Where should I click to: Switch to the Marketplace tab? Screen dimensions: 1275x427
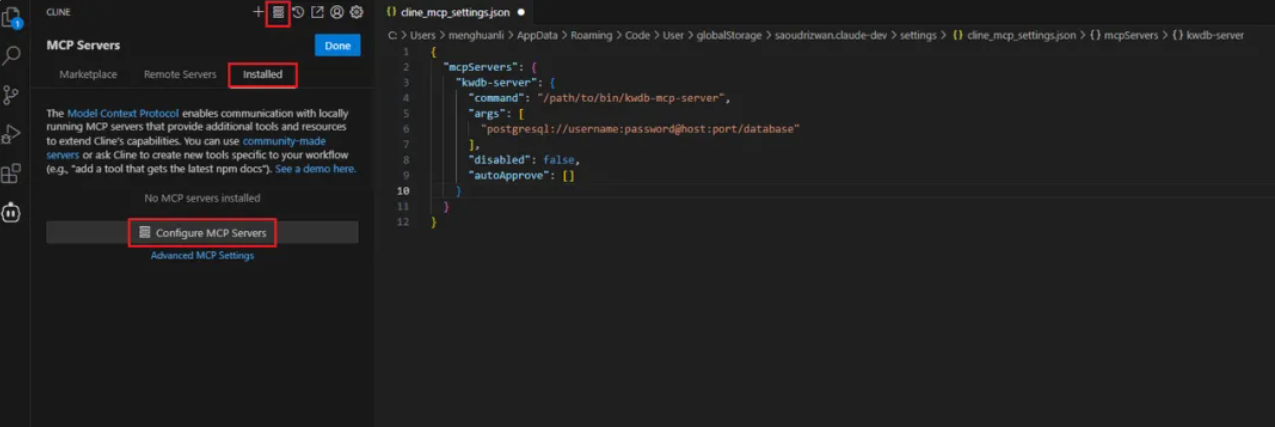click(x=88, y=75)
